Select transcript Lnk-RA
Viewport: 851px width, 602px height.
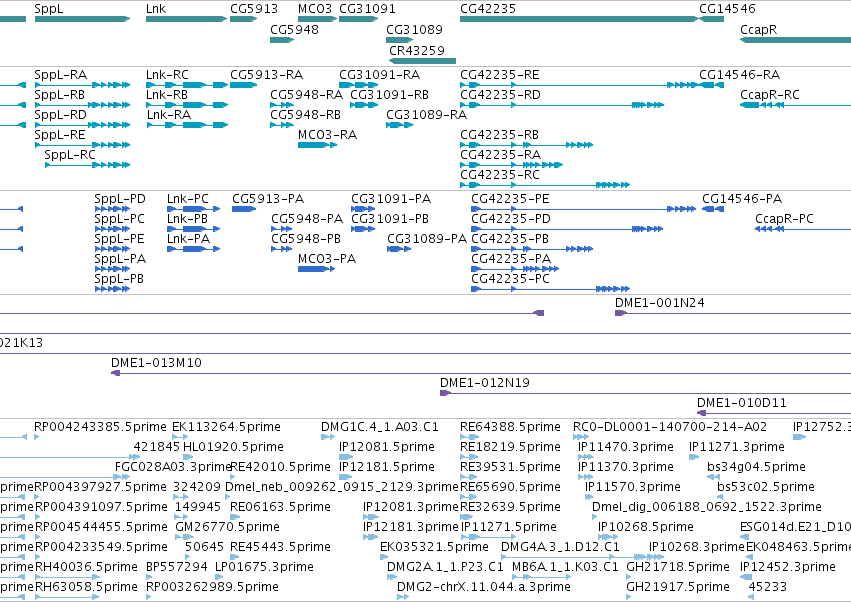(187, 125)
